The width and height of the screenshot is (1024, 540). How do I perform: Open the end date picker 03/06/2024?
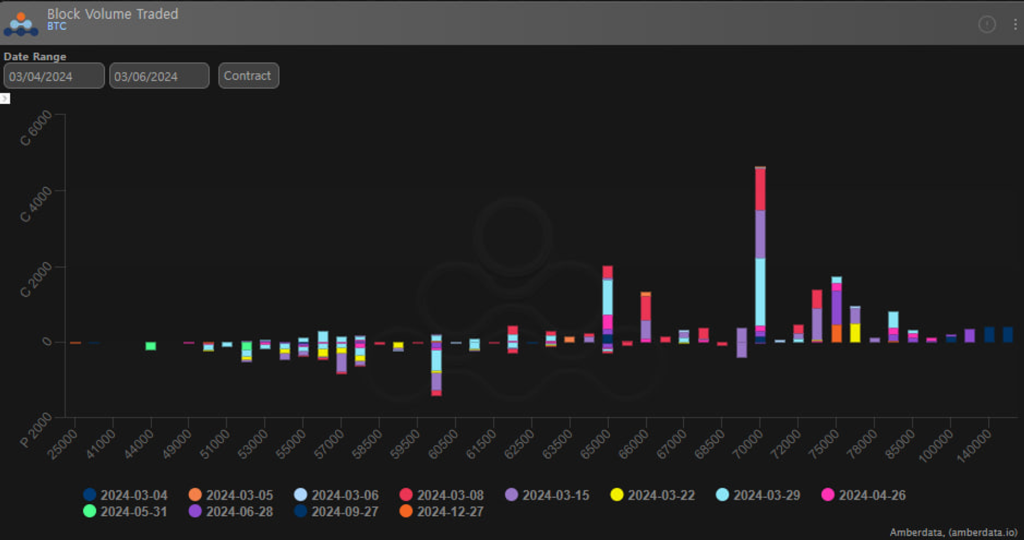(159, 76)
